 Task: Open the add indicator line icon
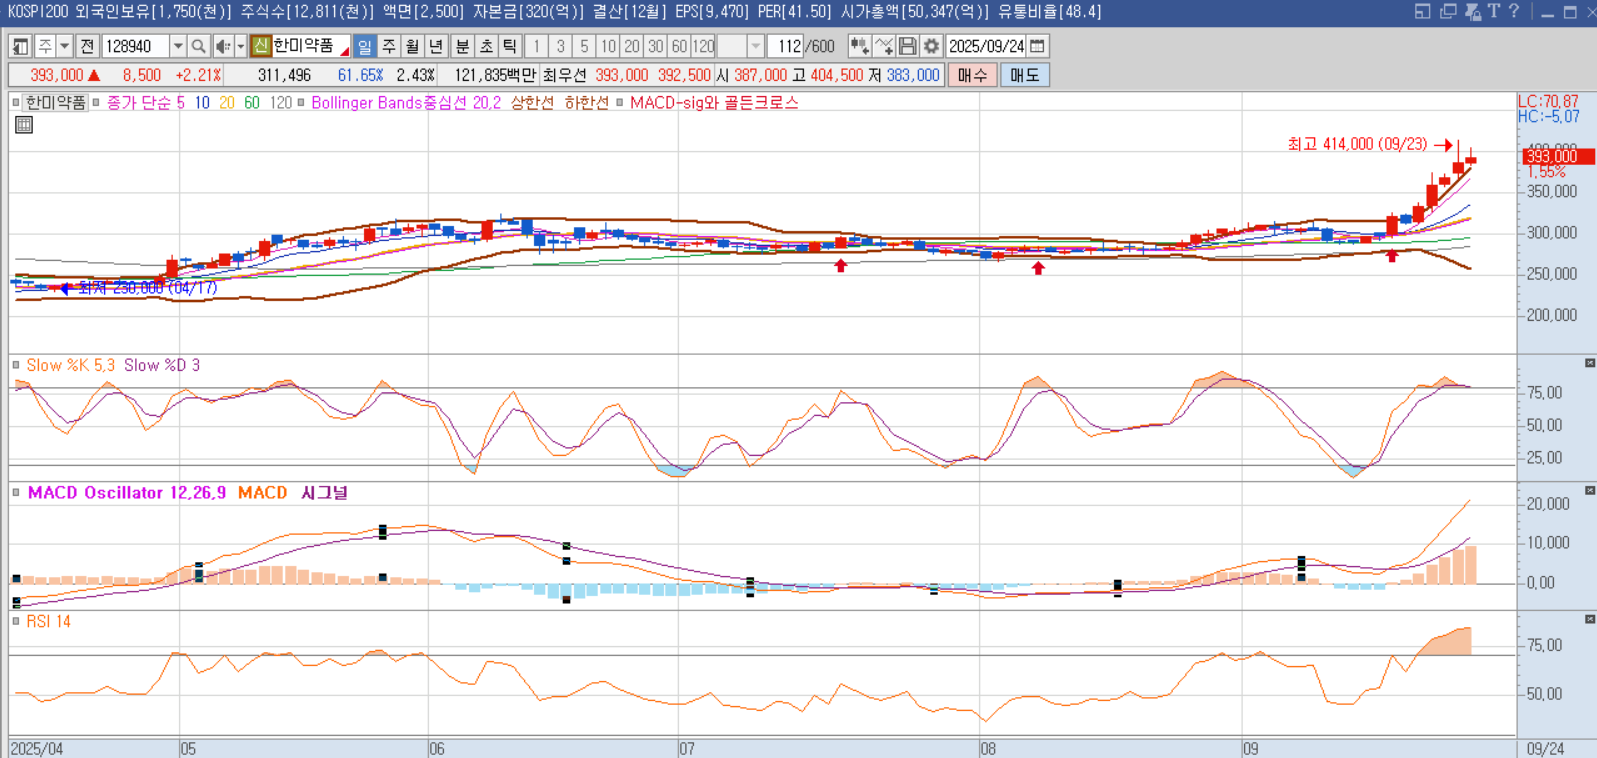tap(884, 46)
